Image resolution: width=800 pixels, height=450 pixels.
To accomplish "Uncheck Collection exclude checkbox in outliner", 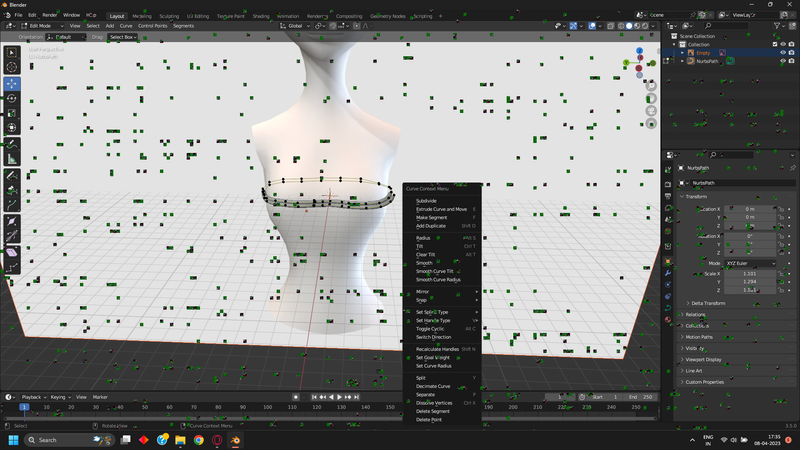I will tap(774, 44).
